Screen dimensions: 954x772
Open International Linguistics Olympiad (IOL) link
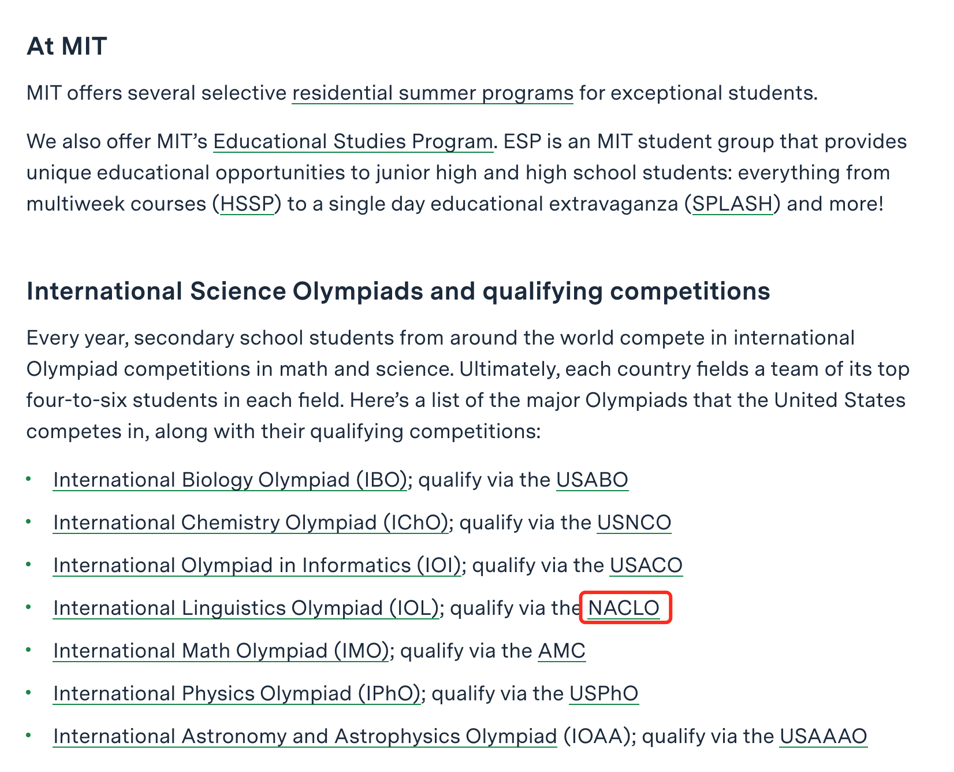pos(247,609)
